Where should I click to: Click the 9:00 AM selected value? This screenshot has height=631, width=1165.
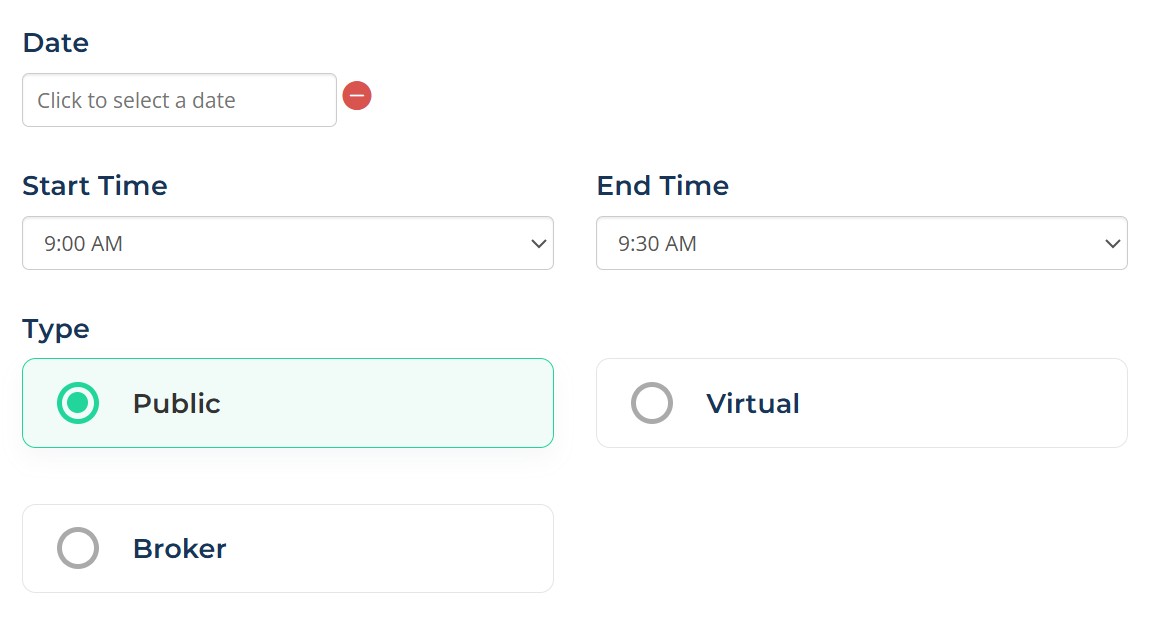tap(83, 244)
